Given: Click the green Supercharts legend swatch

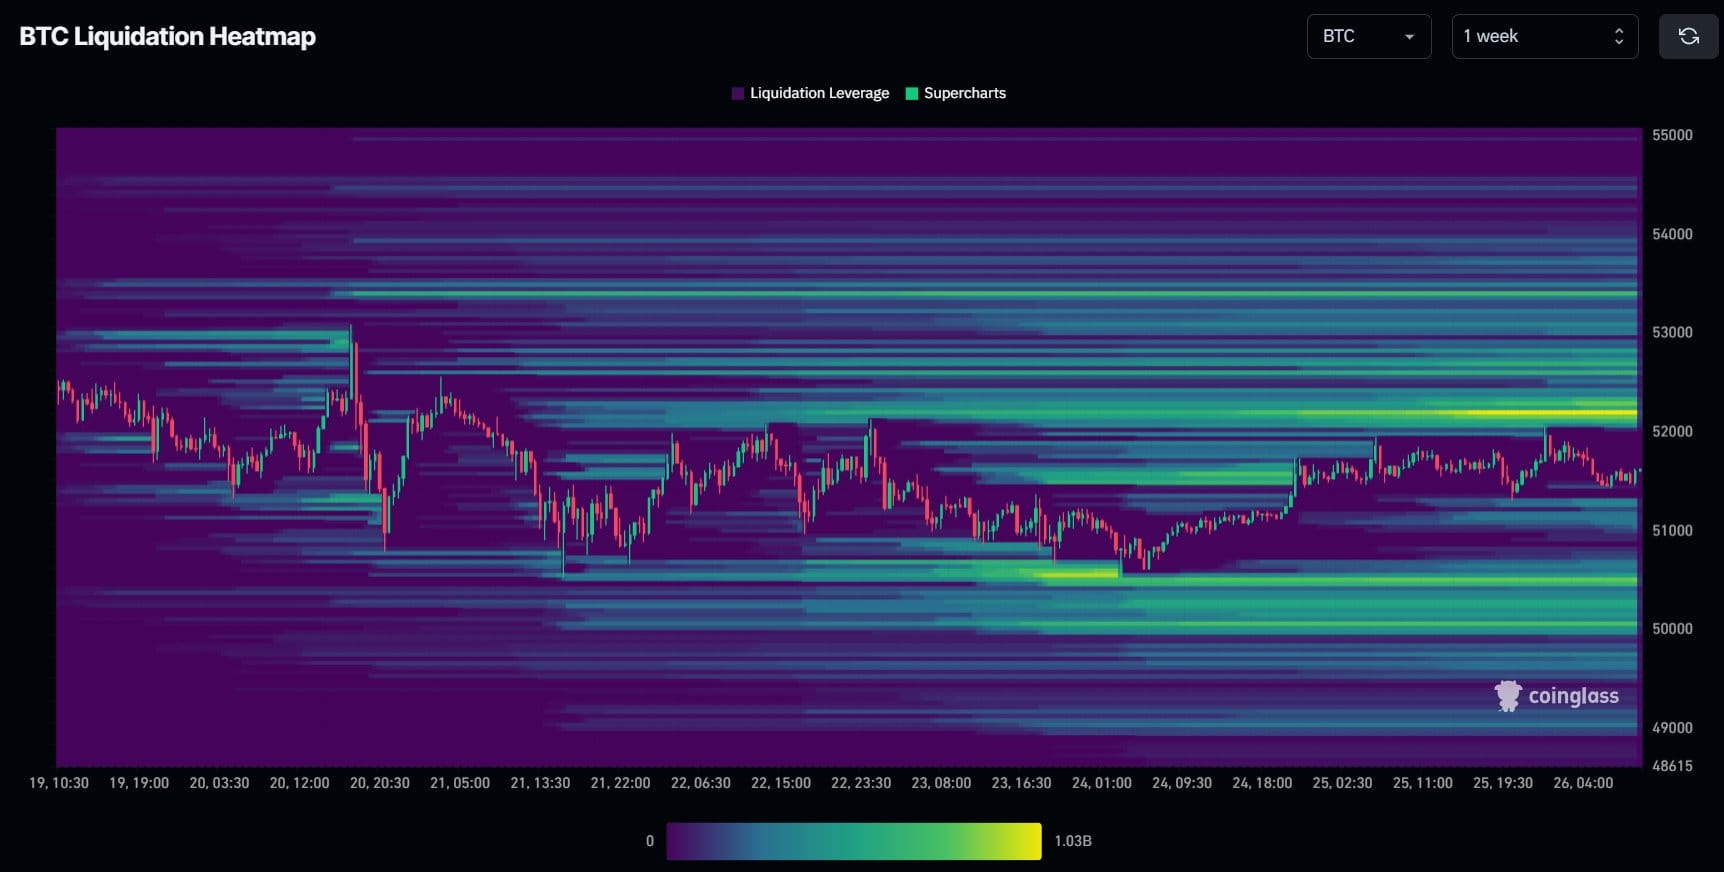Looking at the screenshot, I should pyautogui.click(x=912, y=93).
